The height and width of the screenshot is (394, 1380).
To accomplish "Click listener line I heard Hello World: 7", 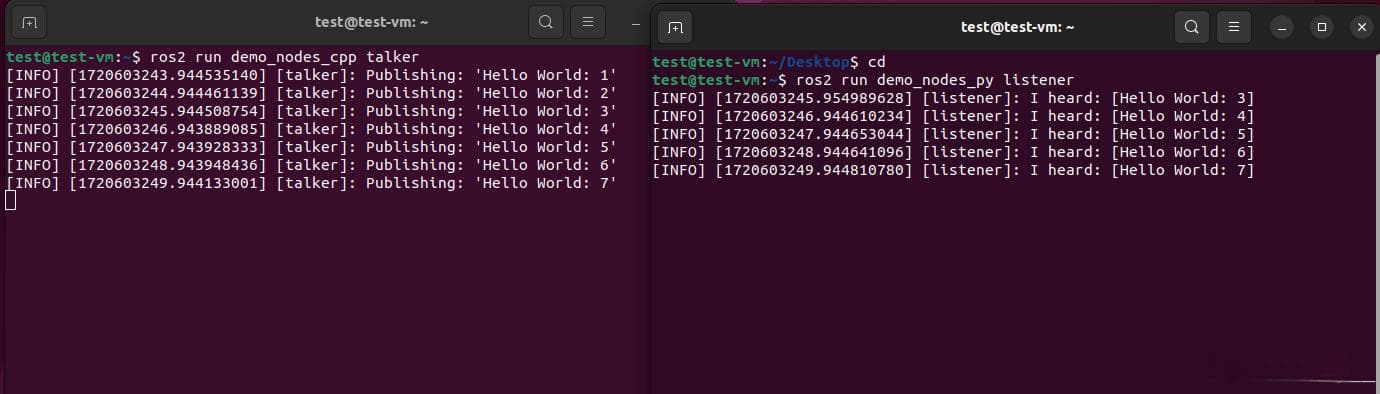I will 953,170.
